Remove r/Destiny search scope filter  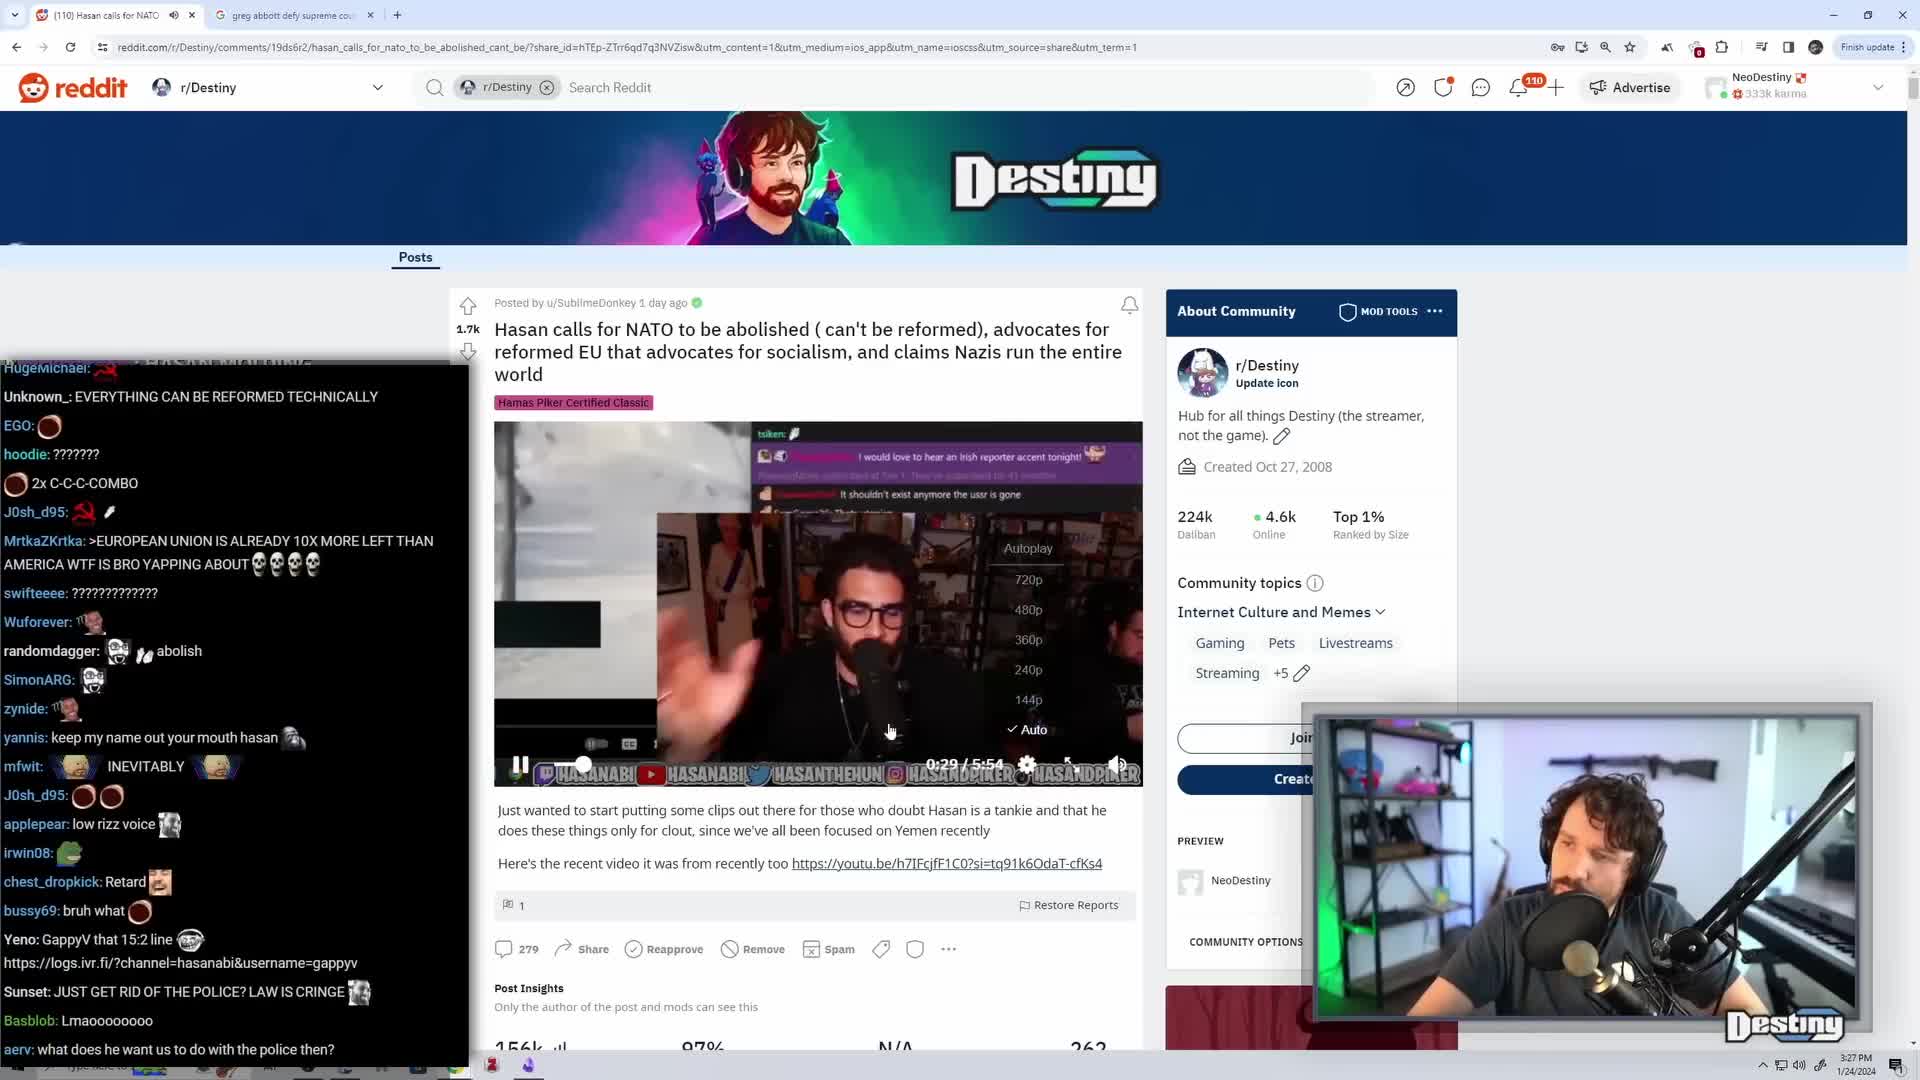(x=547, y=88)
